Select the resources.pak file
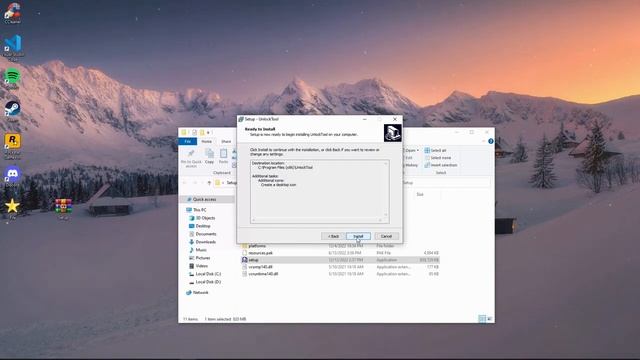Viewport: 640px width, 360px height. click(340, 253)
